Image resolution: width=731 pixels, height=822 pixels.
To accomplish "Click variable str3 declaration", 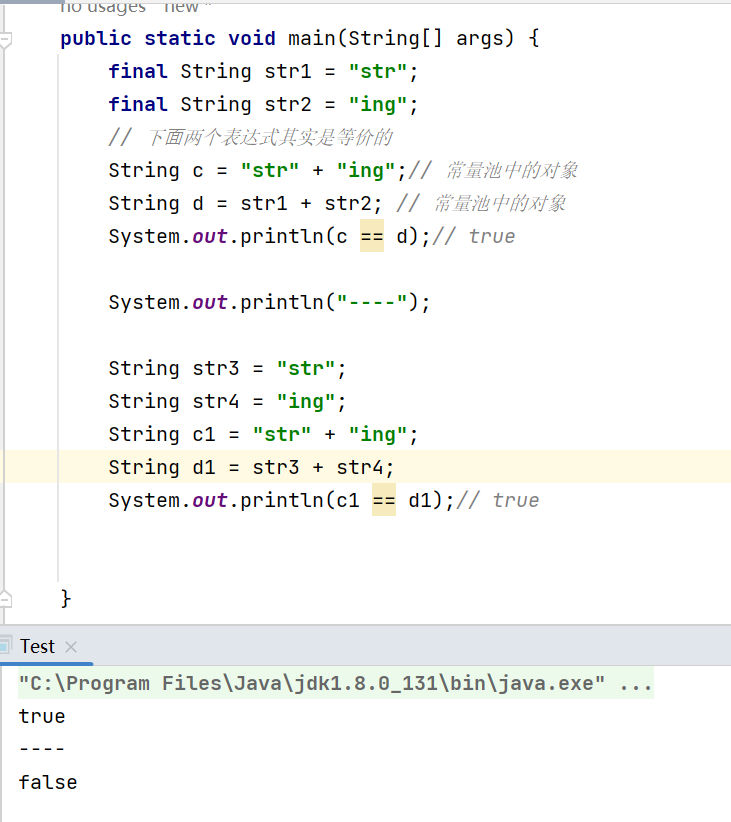I will pyautogui.click(x=216, y=368).
